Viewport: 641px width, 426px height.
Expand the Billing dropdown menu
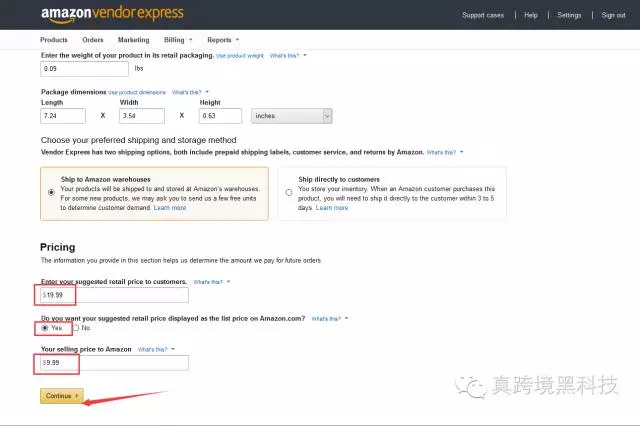[178, 40]
